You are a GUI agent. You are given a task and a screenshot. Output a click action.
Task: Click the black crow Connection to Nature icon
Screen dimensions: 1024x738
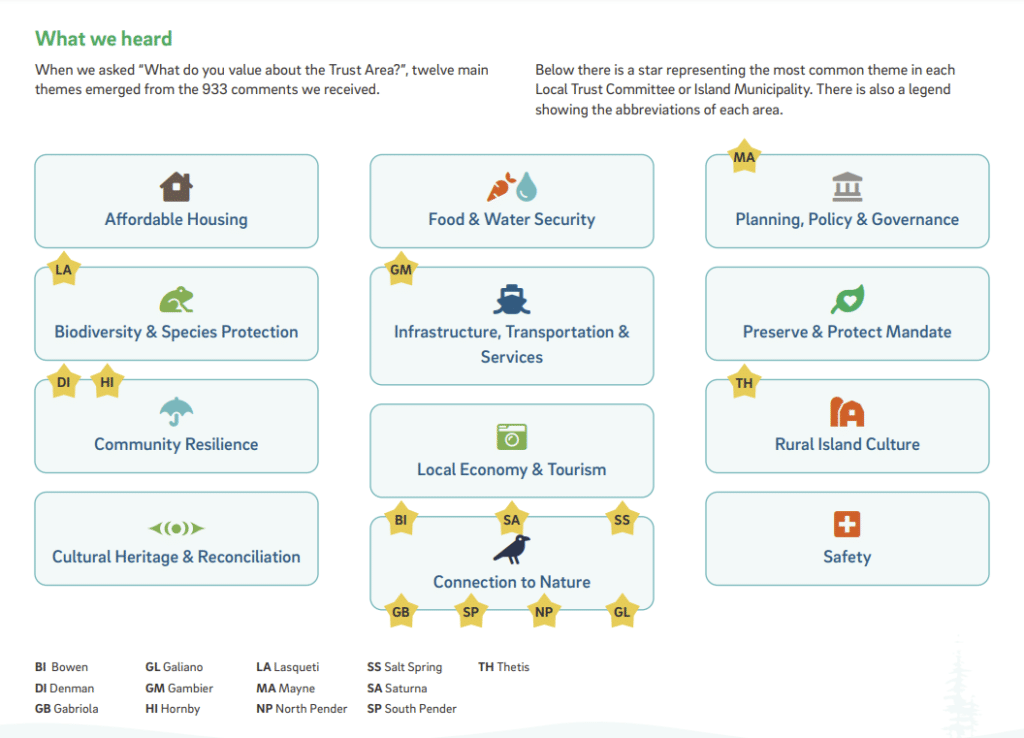pos(511,549)
